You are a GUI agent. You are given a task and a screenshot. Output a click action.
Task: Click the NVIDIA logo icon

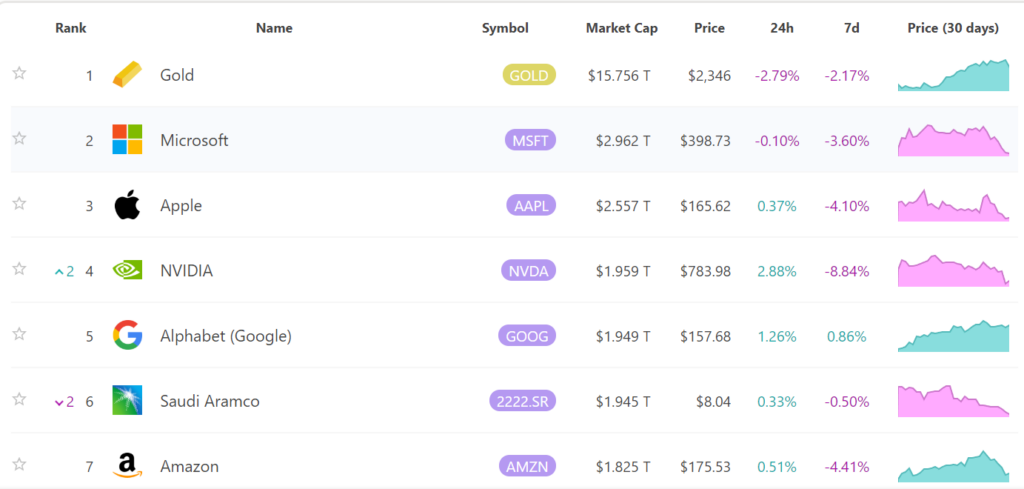tap(127, 270)
